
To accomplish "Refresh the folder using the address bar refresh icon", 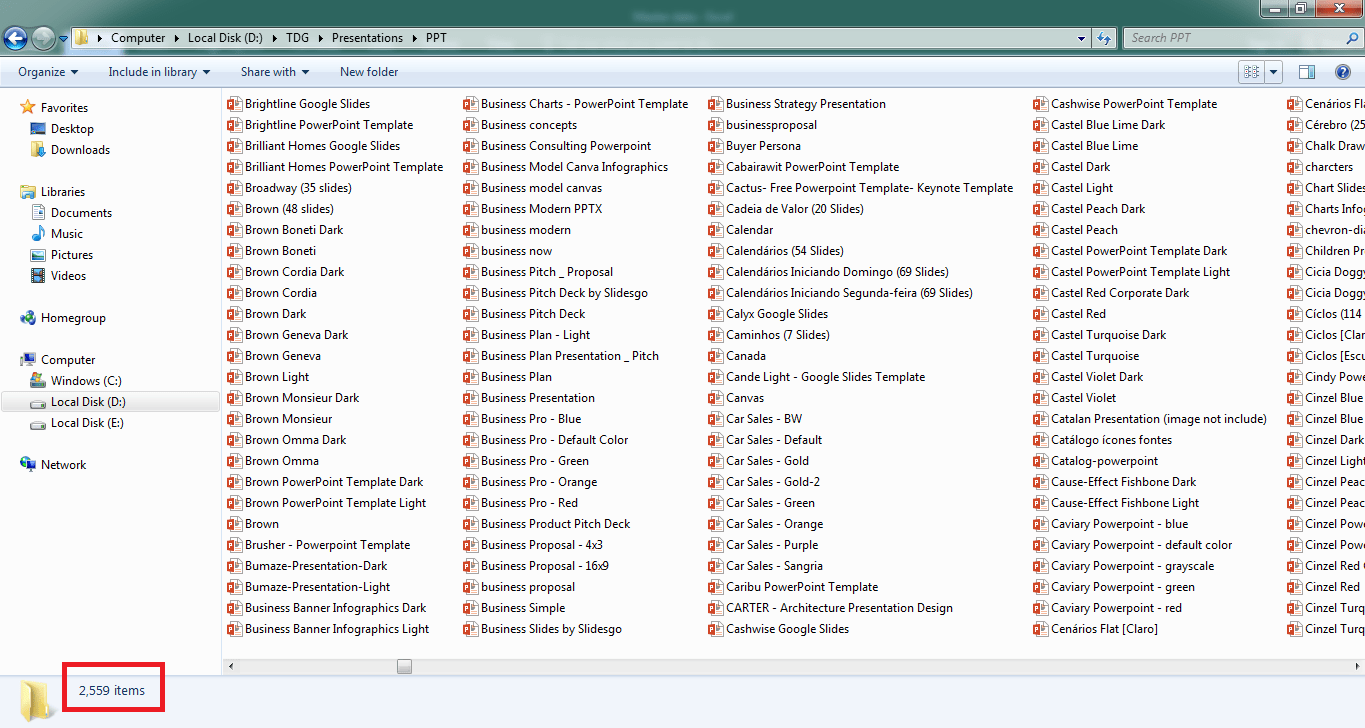I will (1104, 38).
